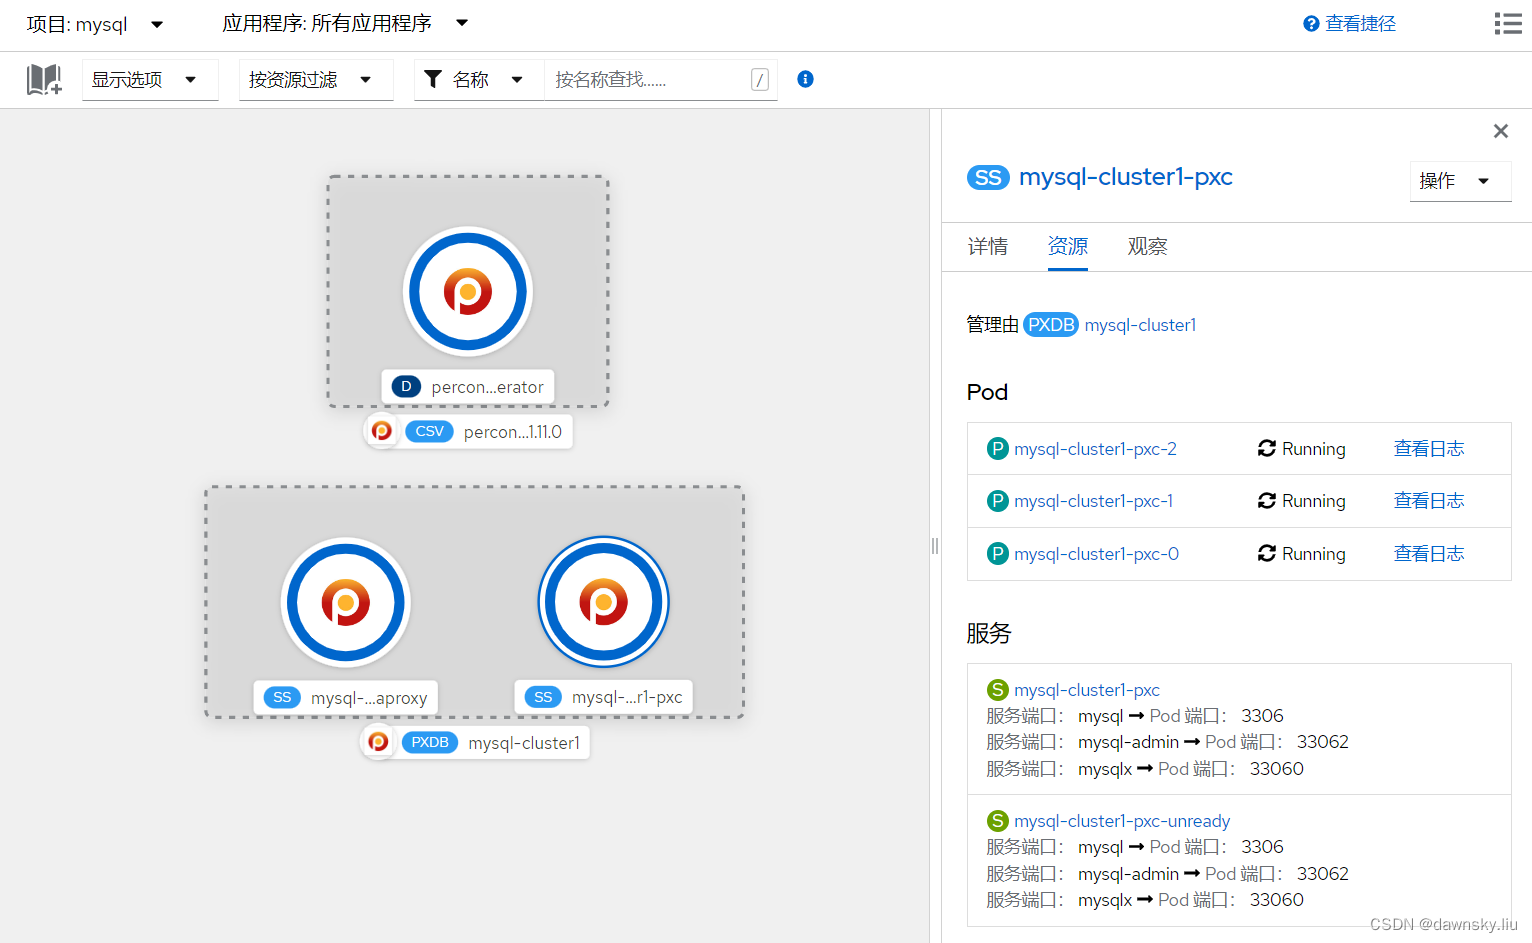This screenshot has width=1532, height=943.
Task: Open the add-to-project catalog book icon
Action: (x=44, y=80)
